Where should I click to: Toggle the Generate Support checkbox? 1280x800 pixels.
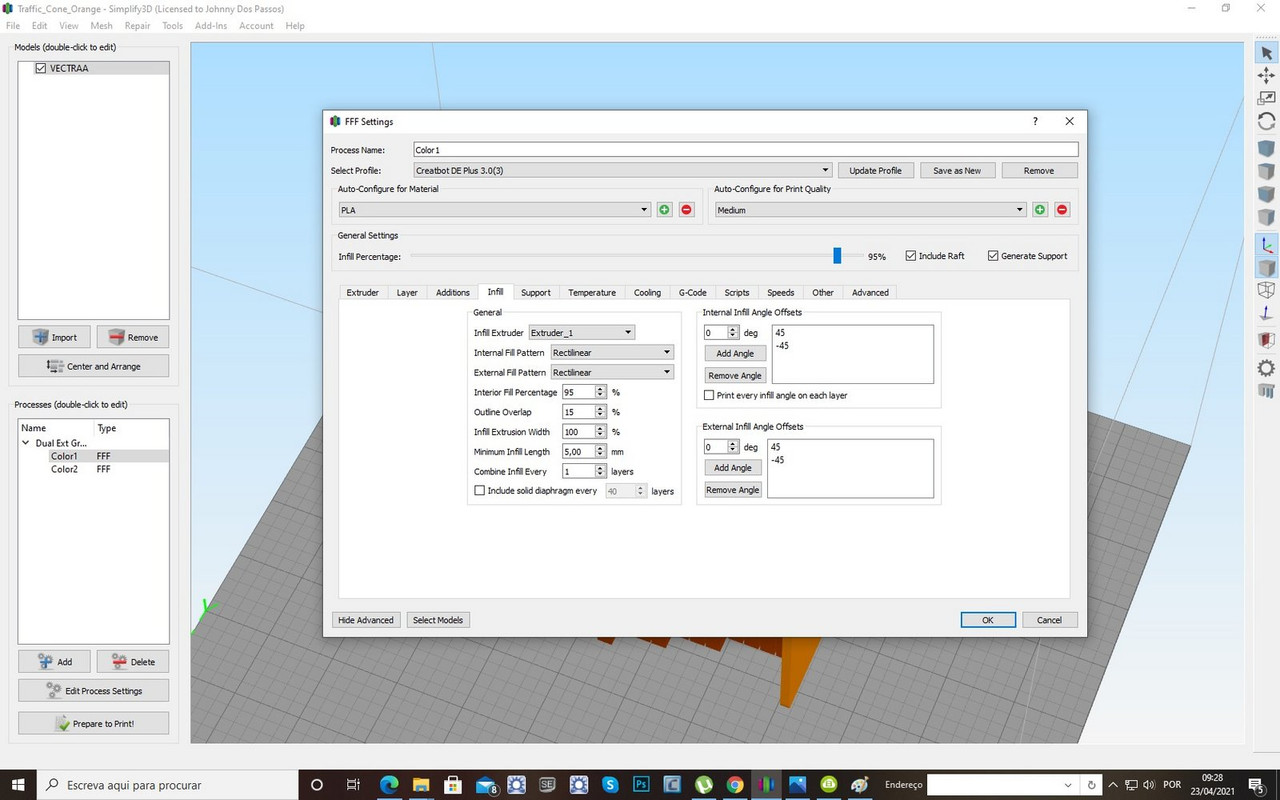993,256
